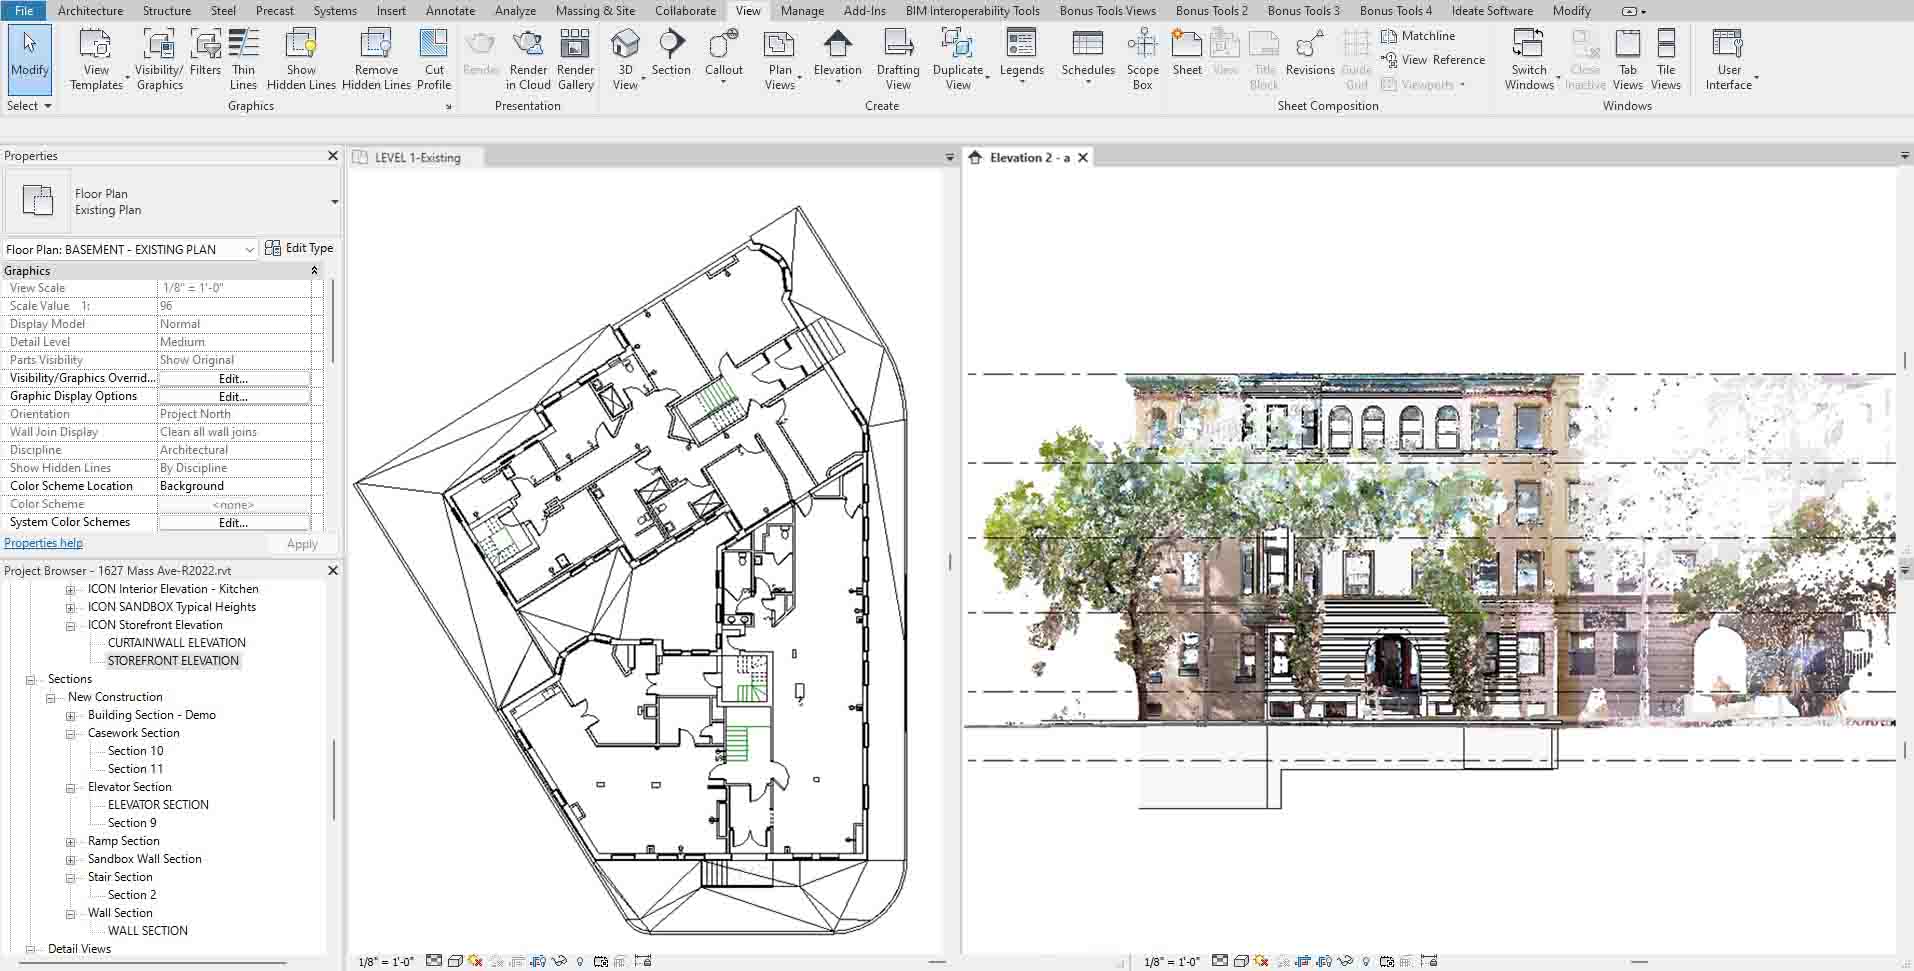Close the Elevation 2 - a view tab
The height and width of the screenshot is (971, 1914).
[1083, 158]
